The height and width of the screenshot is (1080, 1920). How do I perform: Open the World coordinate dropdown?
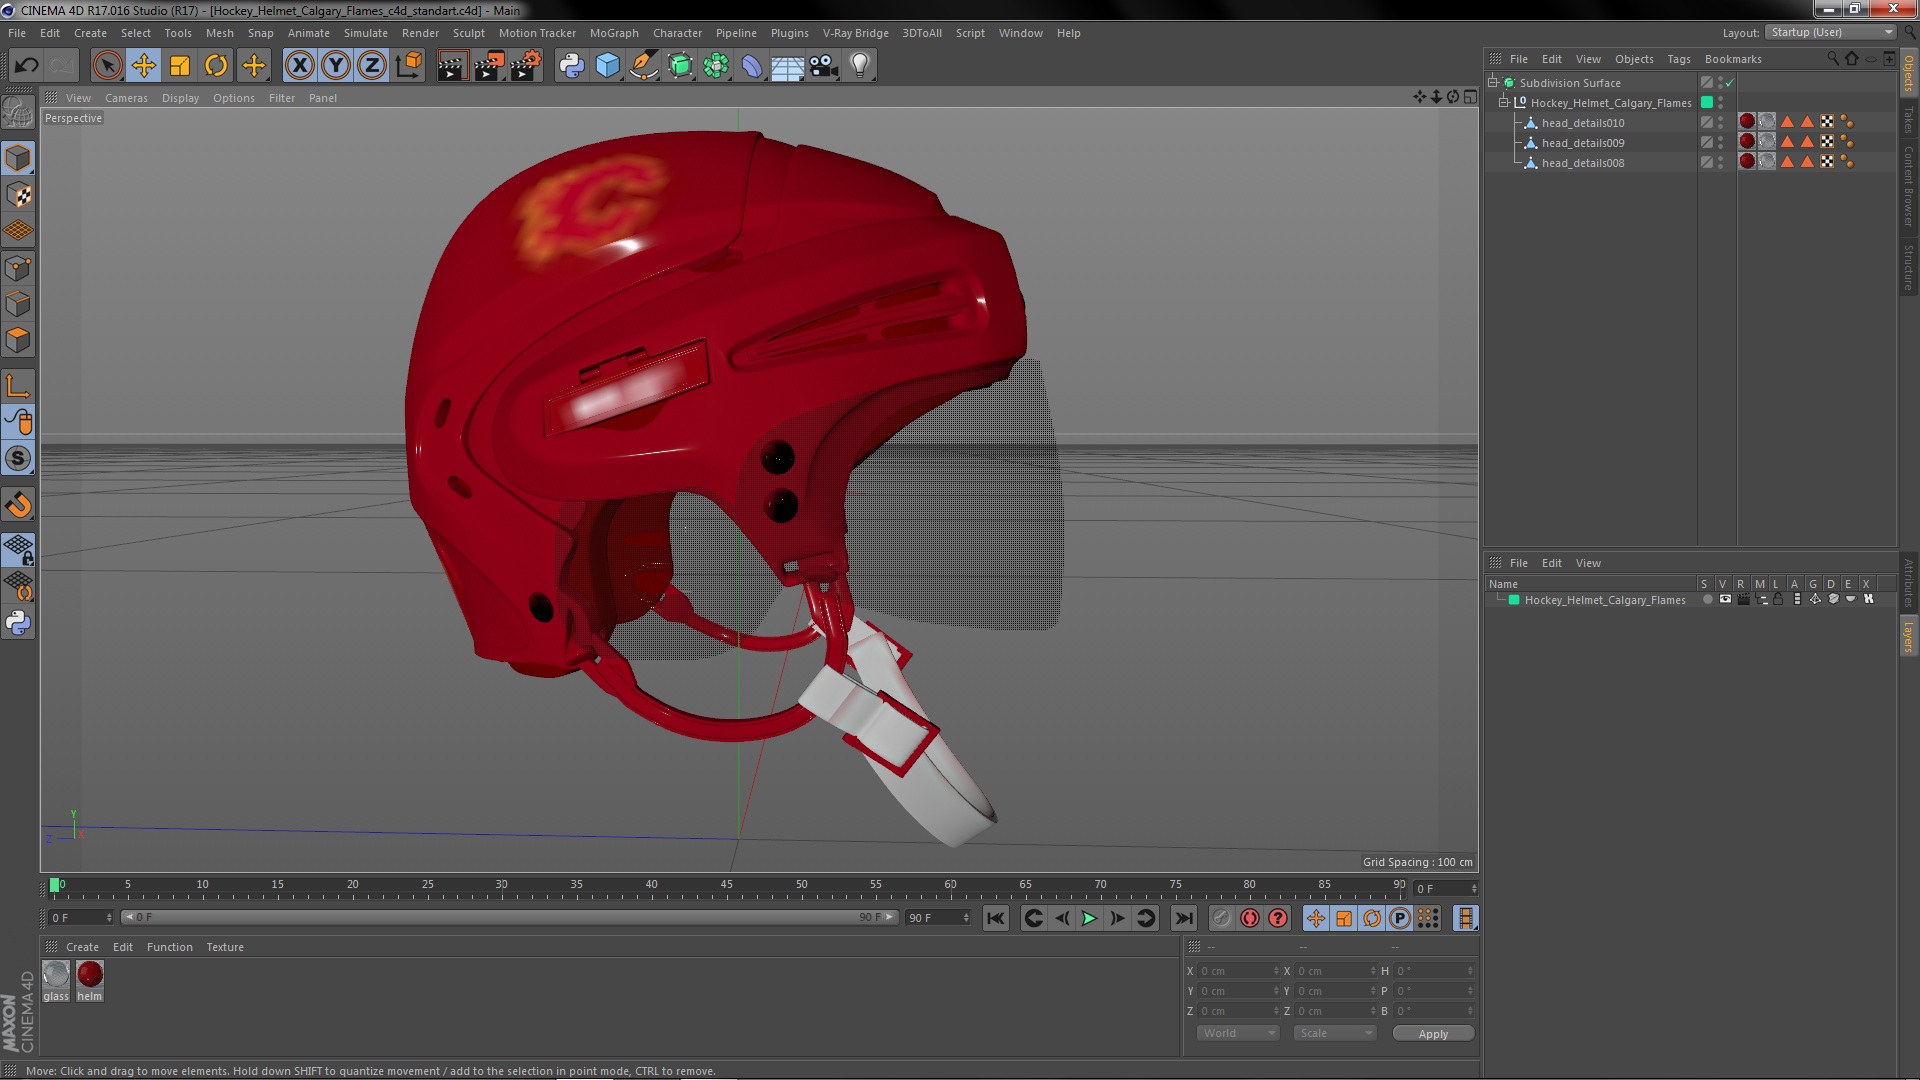[x=1238, y=1033]
